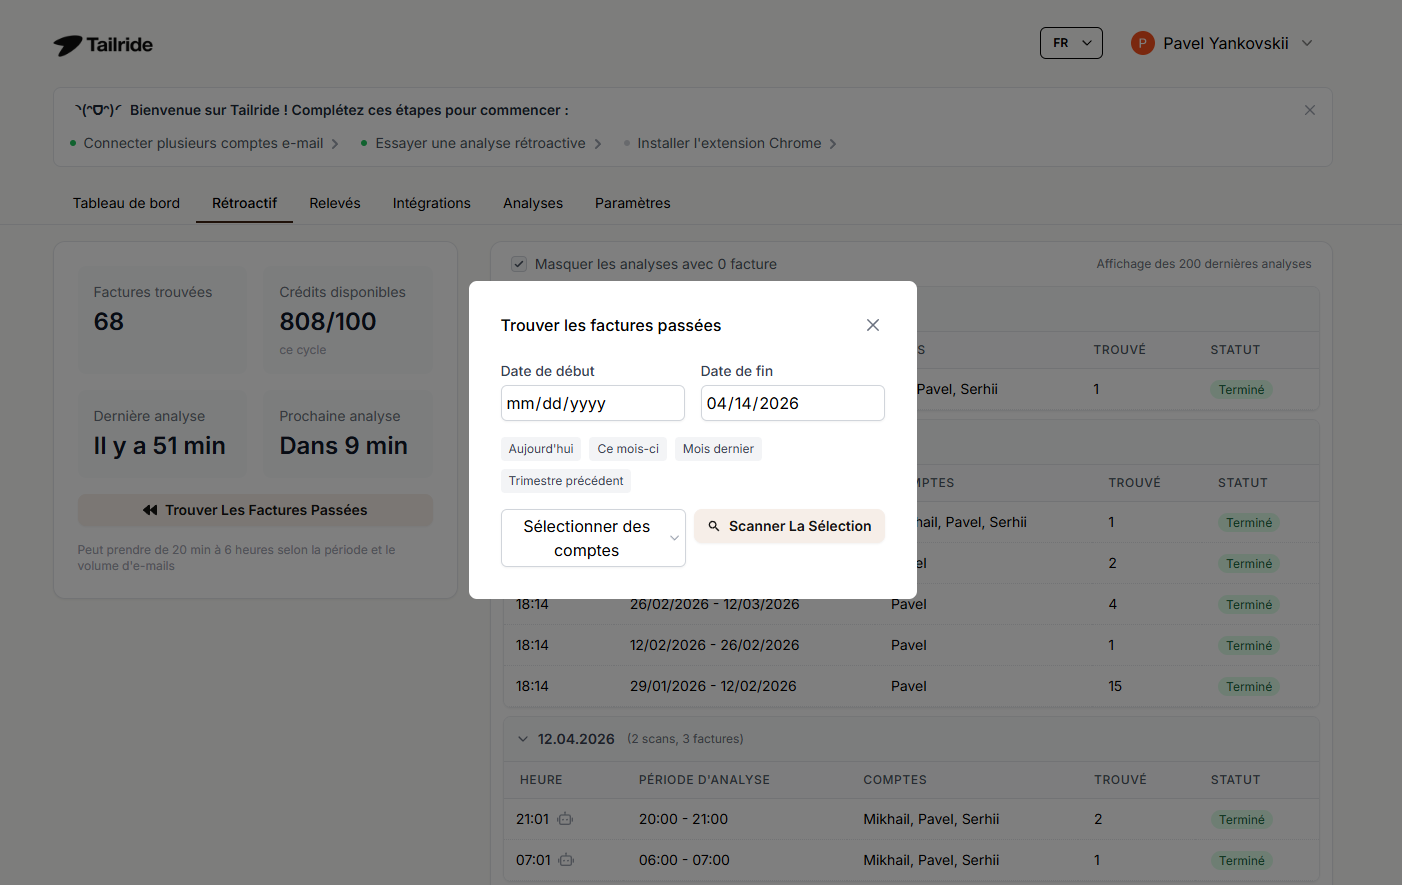This screenshot has width=1402, height=885.
Task: Expand the Pavel Yankovskii user menu
Action: pos(1306,43)
